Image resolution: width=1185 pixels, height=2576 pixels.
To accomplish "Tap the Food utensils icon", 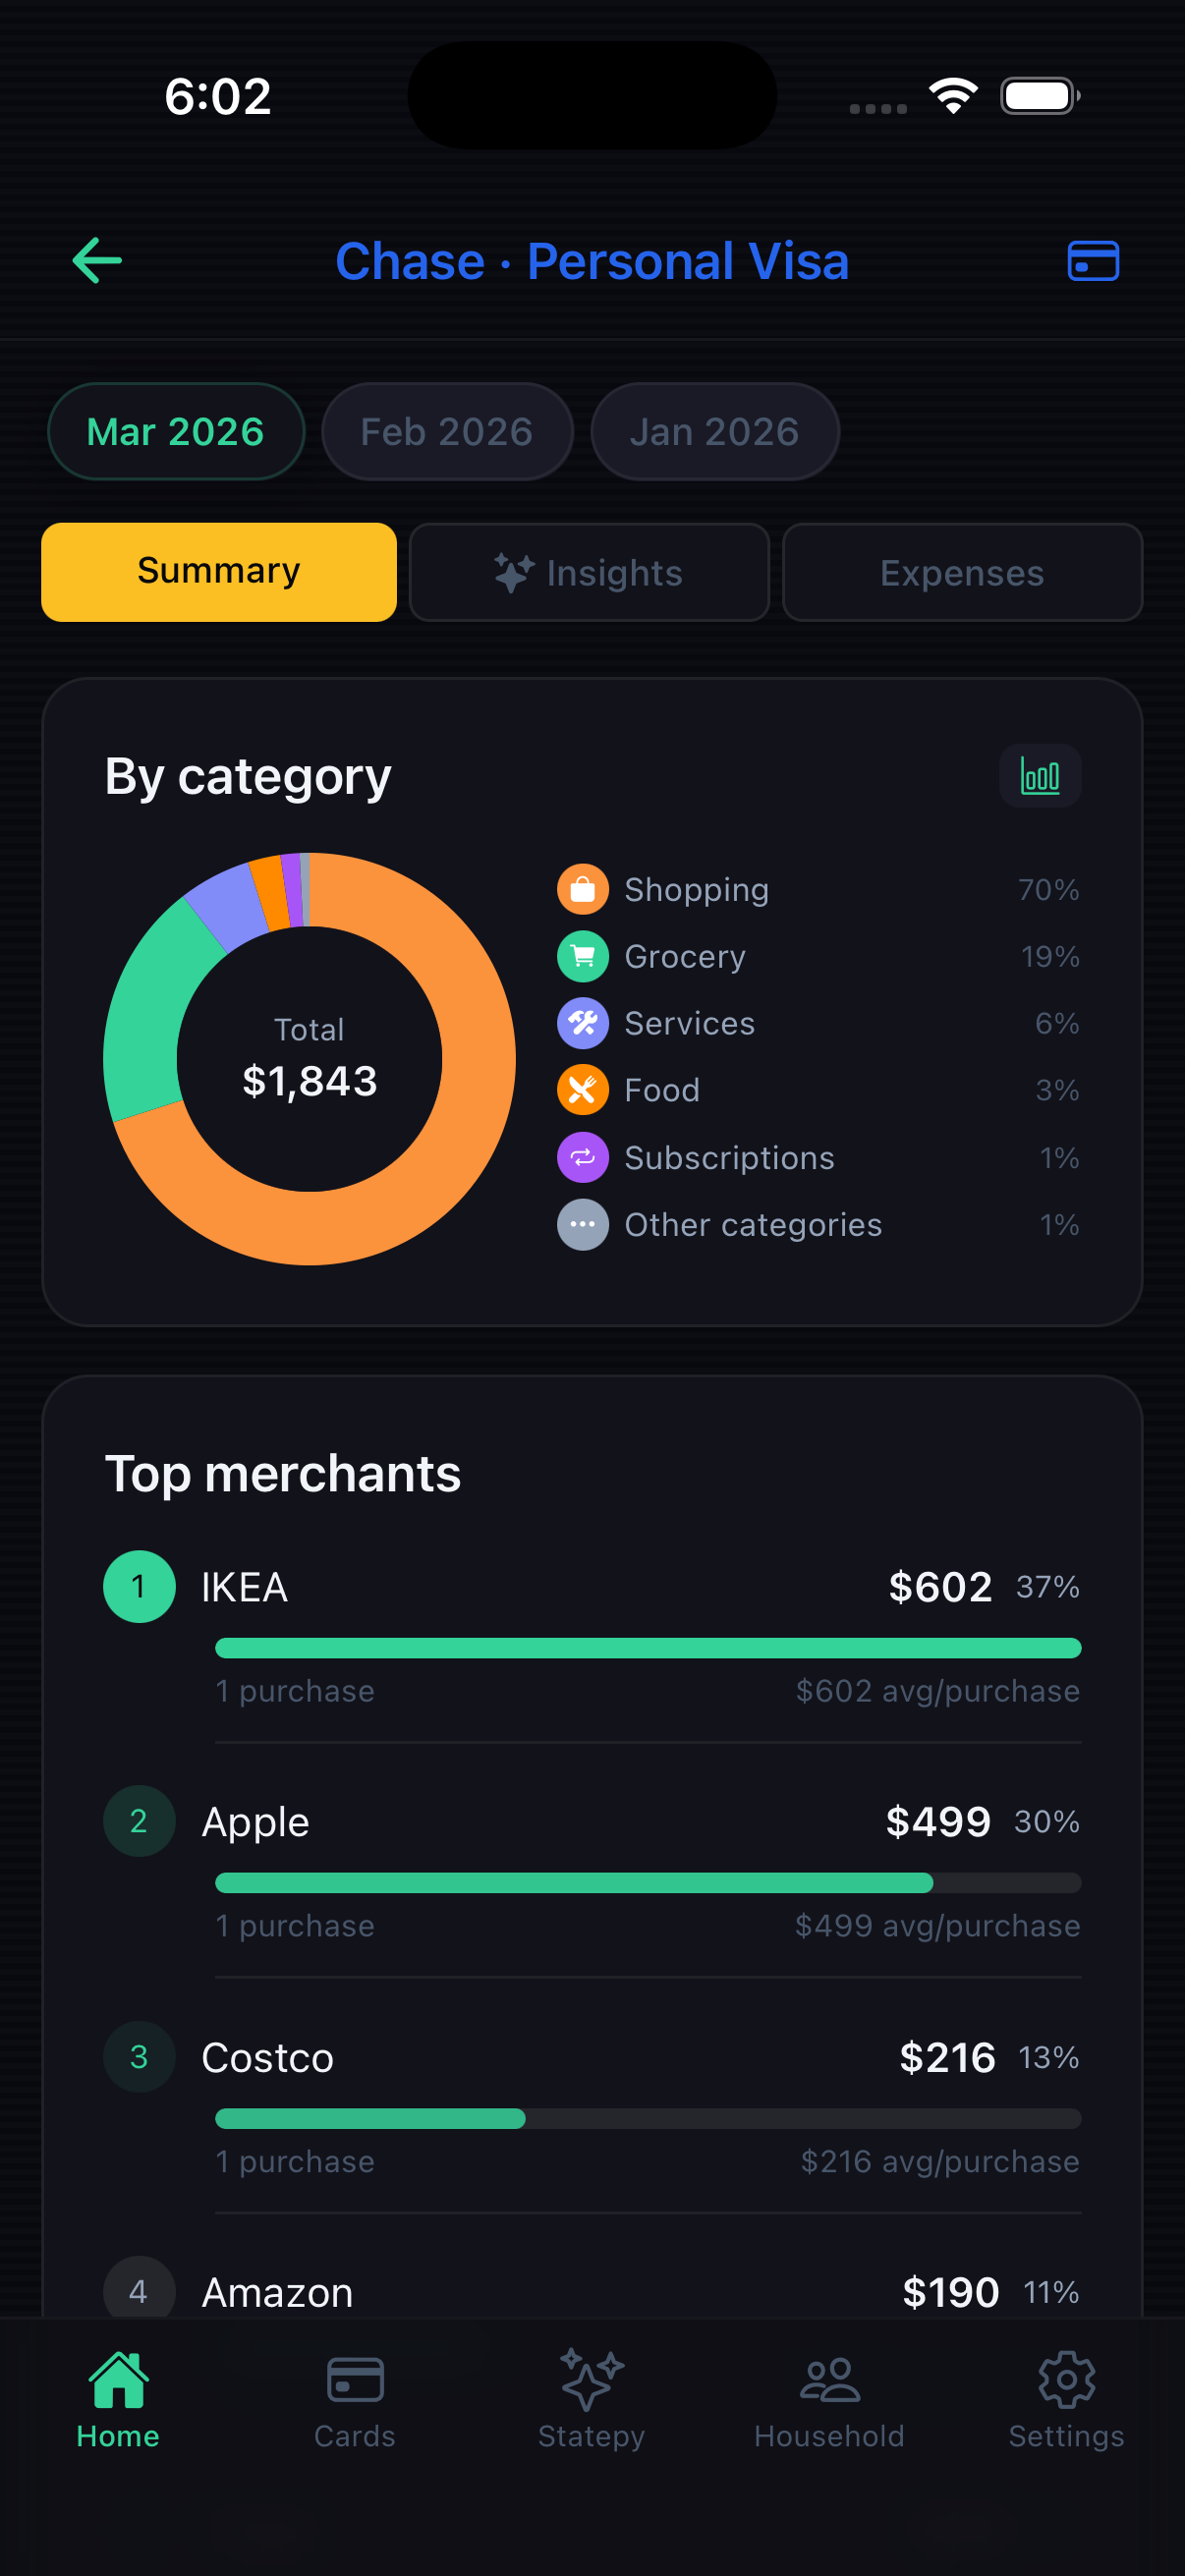I will point(582,1090).
